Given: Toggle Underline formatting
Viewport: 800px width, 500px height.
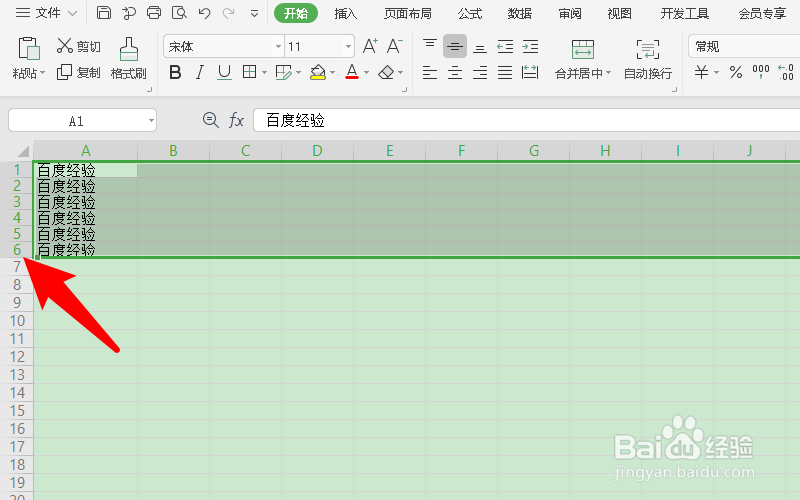Looking at the screenshot, I should pyautogui.click(x=224, y=72).
